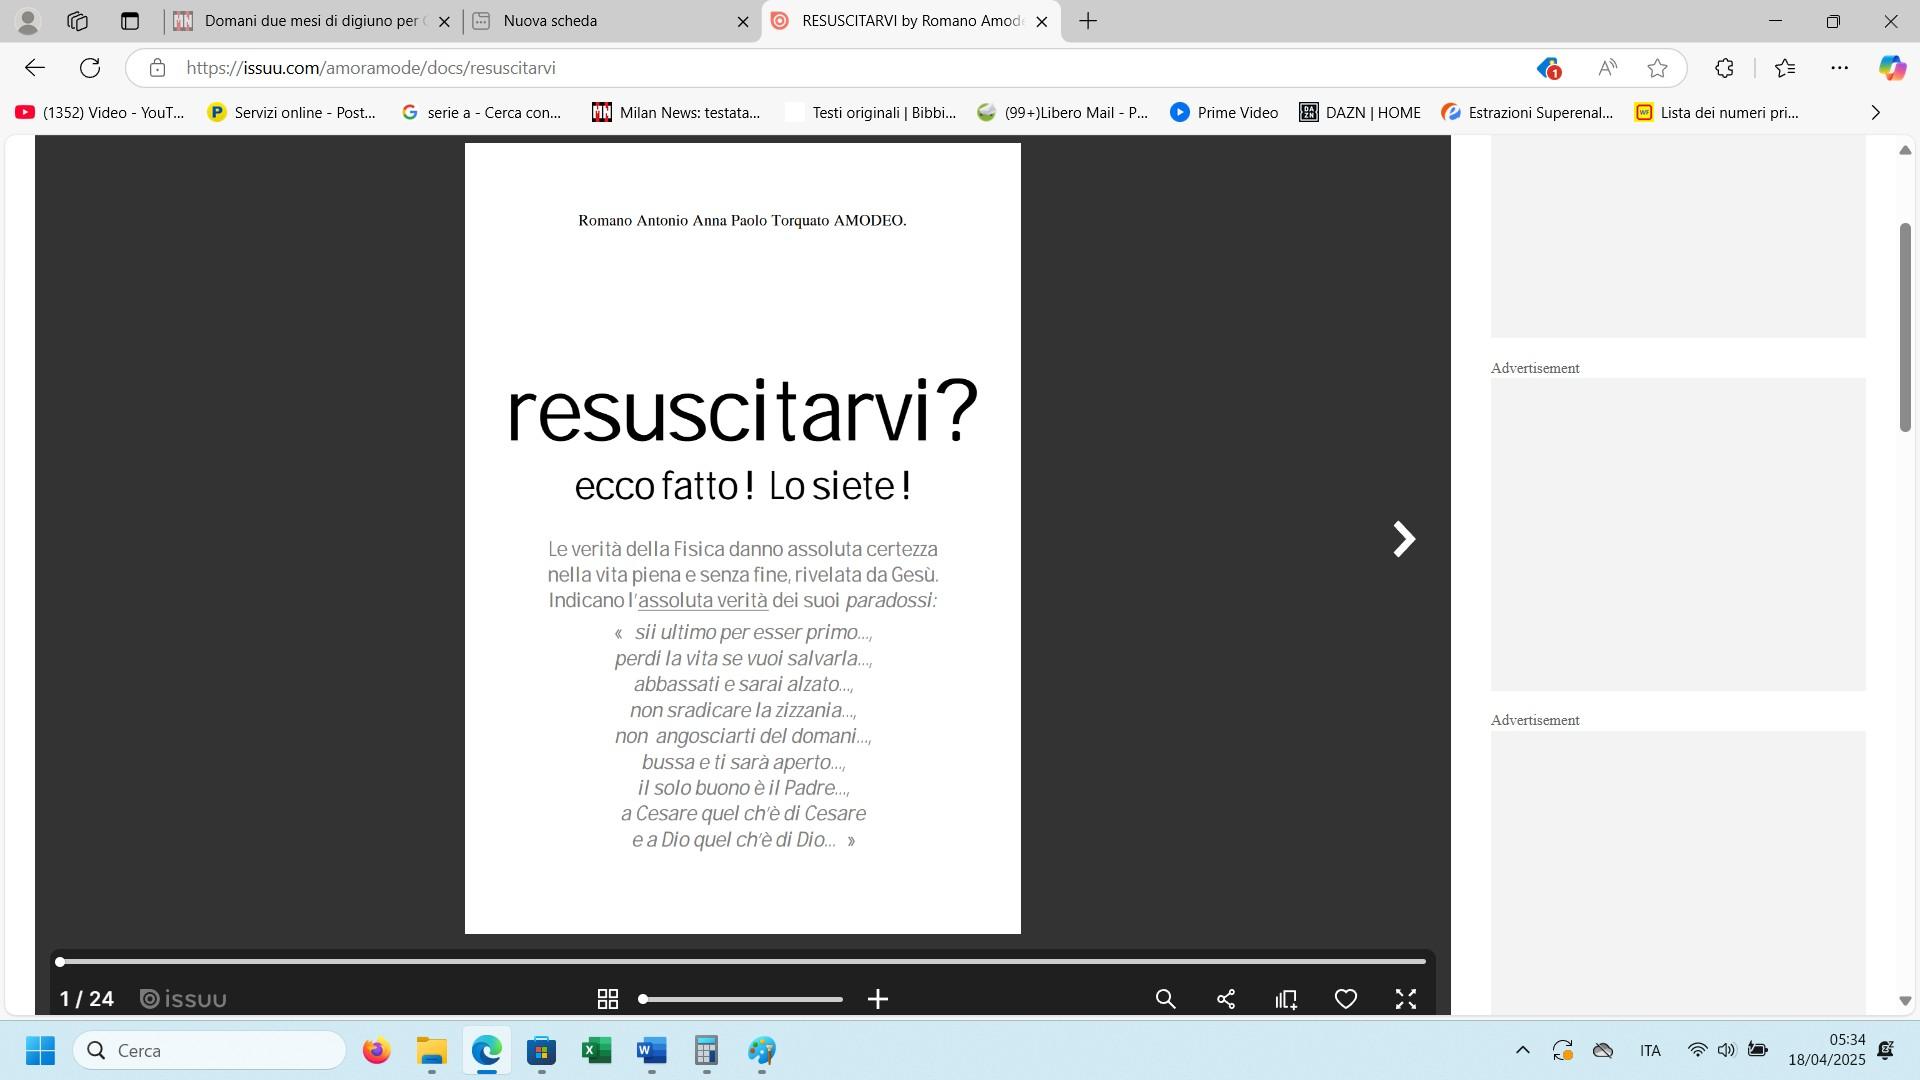Screen dimensions: 1920x1080
Task: Open Edge Settings and more menu
Action: point(1839,68)
